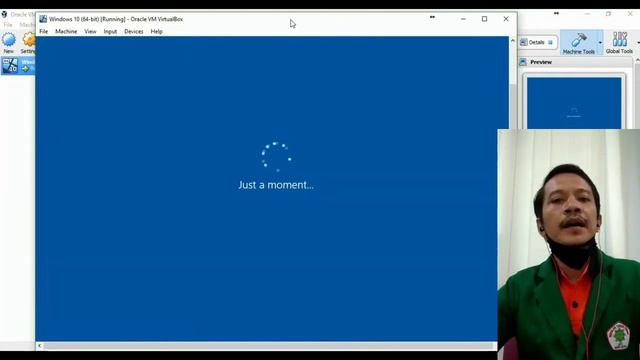640x360 pixels.
Task: Click the vertical scrollbar up arrow
Action: coord(513,40)
